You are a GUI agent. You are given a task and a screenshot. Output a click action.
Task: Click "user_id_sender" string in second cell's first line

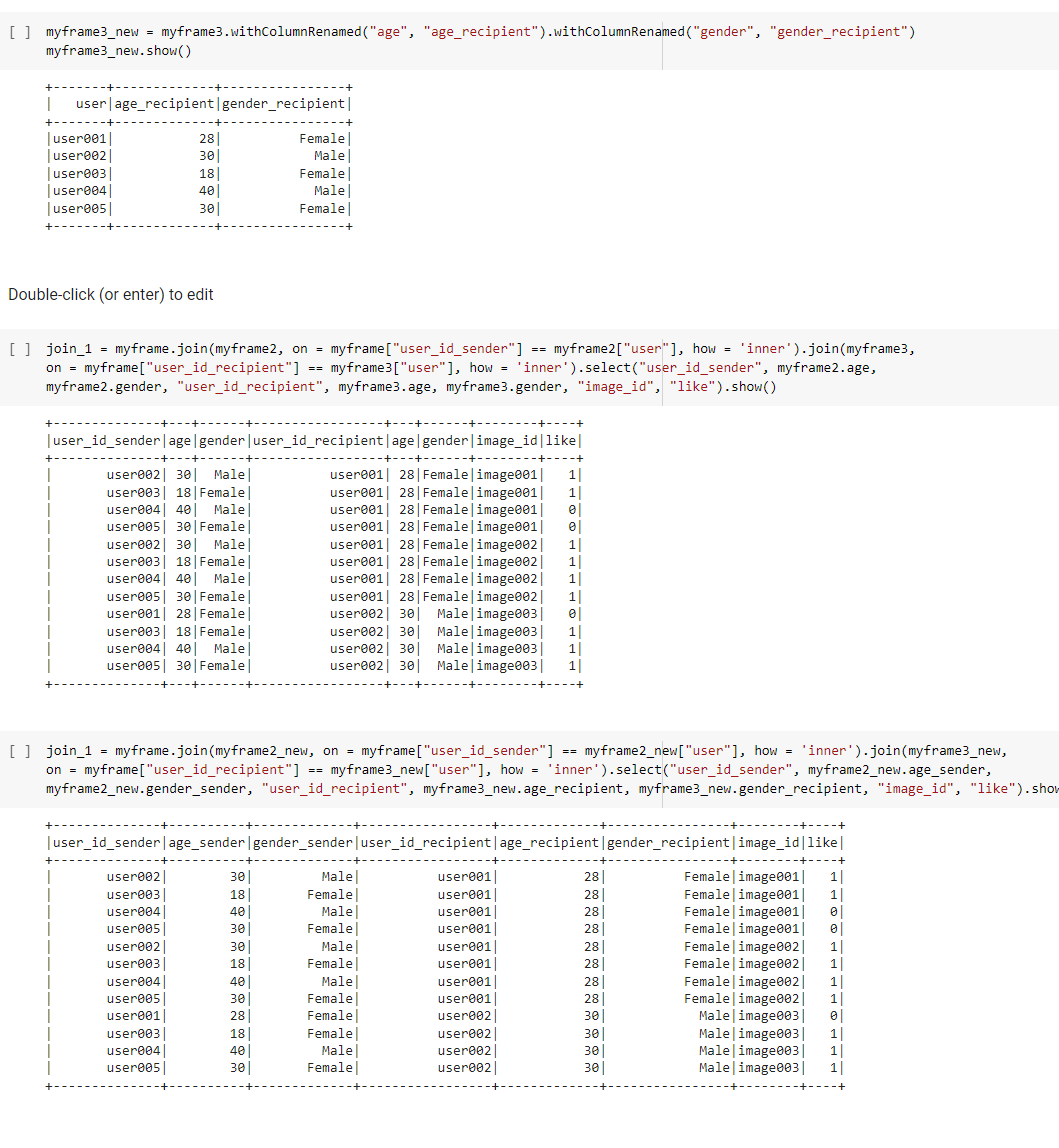(458, 348)
